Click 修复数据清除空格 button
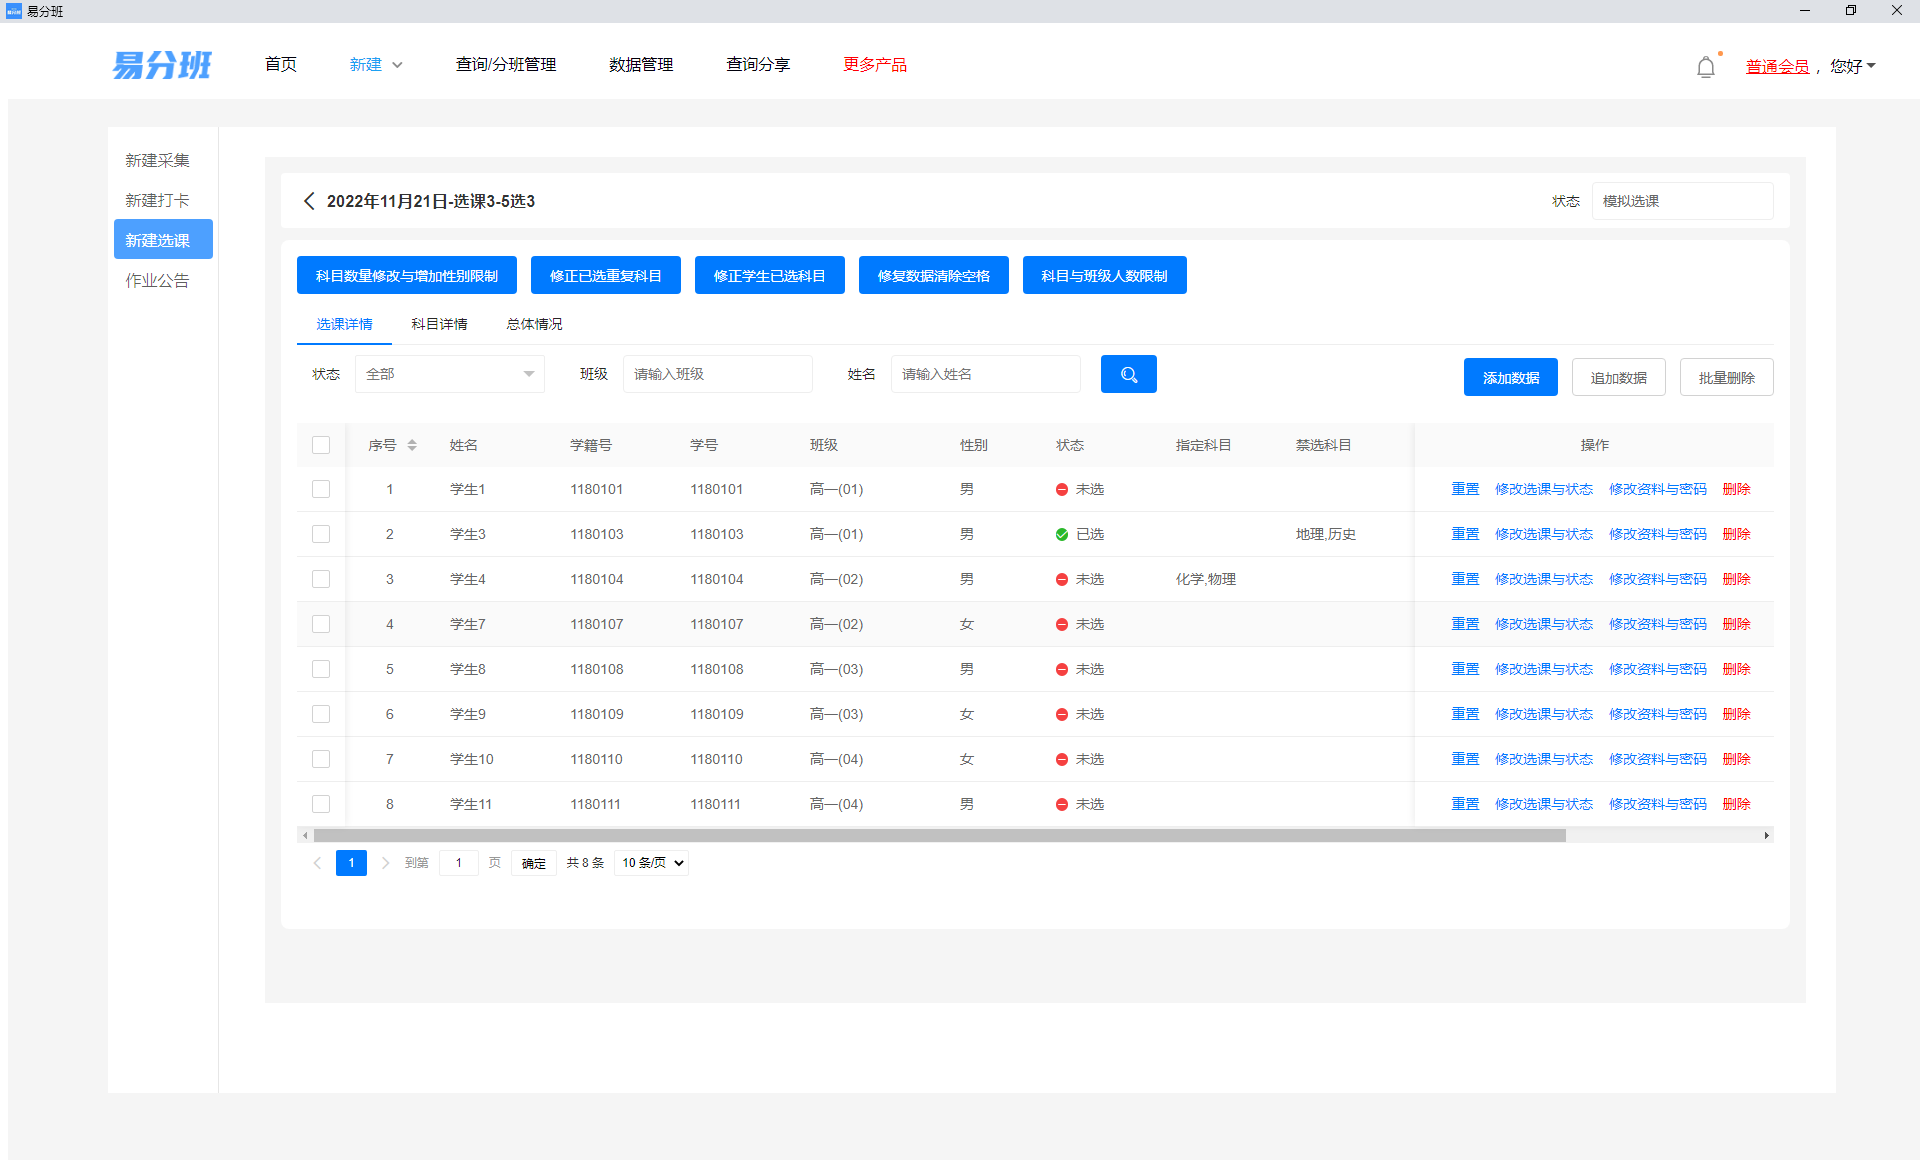 point(934,275)
